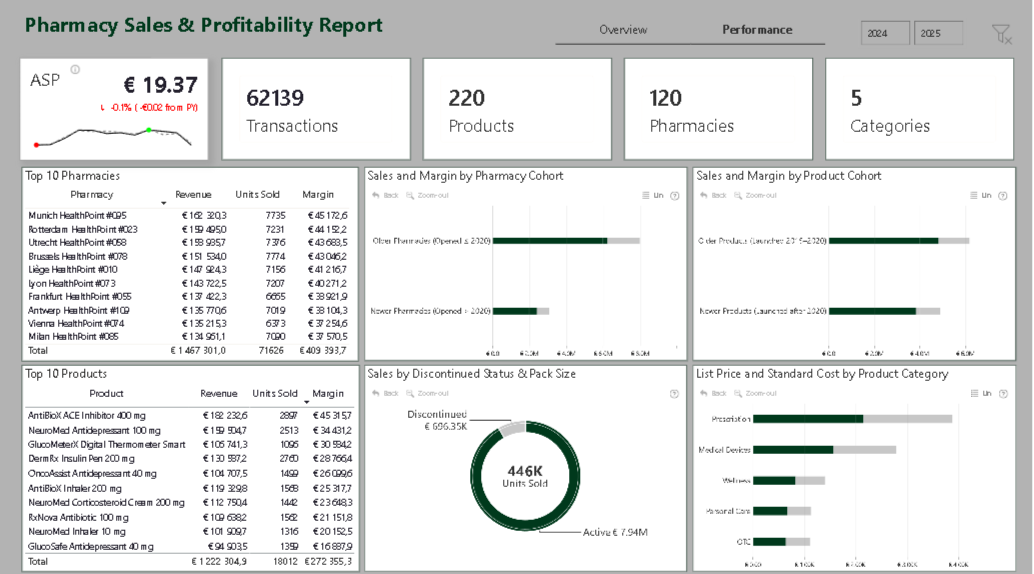Image resolution: width=1034 pixels, height=574 pixels.
Task: Select the Performance tab
Action: [757, 30]
